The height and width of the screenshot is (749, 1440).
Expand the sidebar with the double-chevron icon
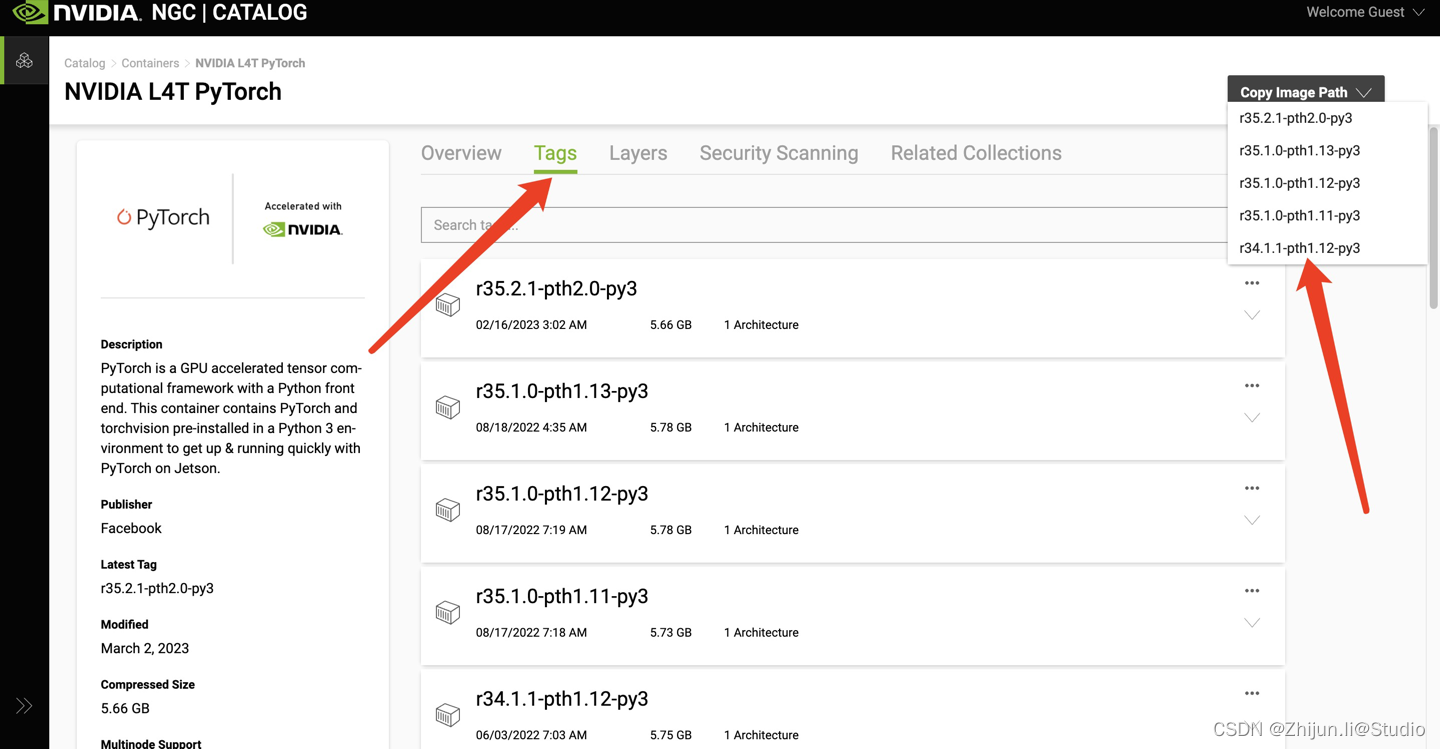[x=24, y=706]
